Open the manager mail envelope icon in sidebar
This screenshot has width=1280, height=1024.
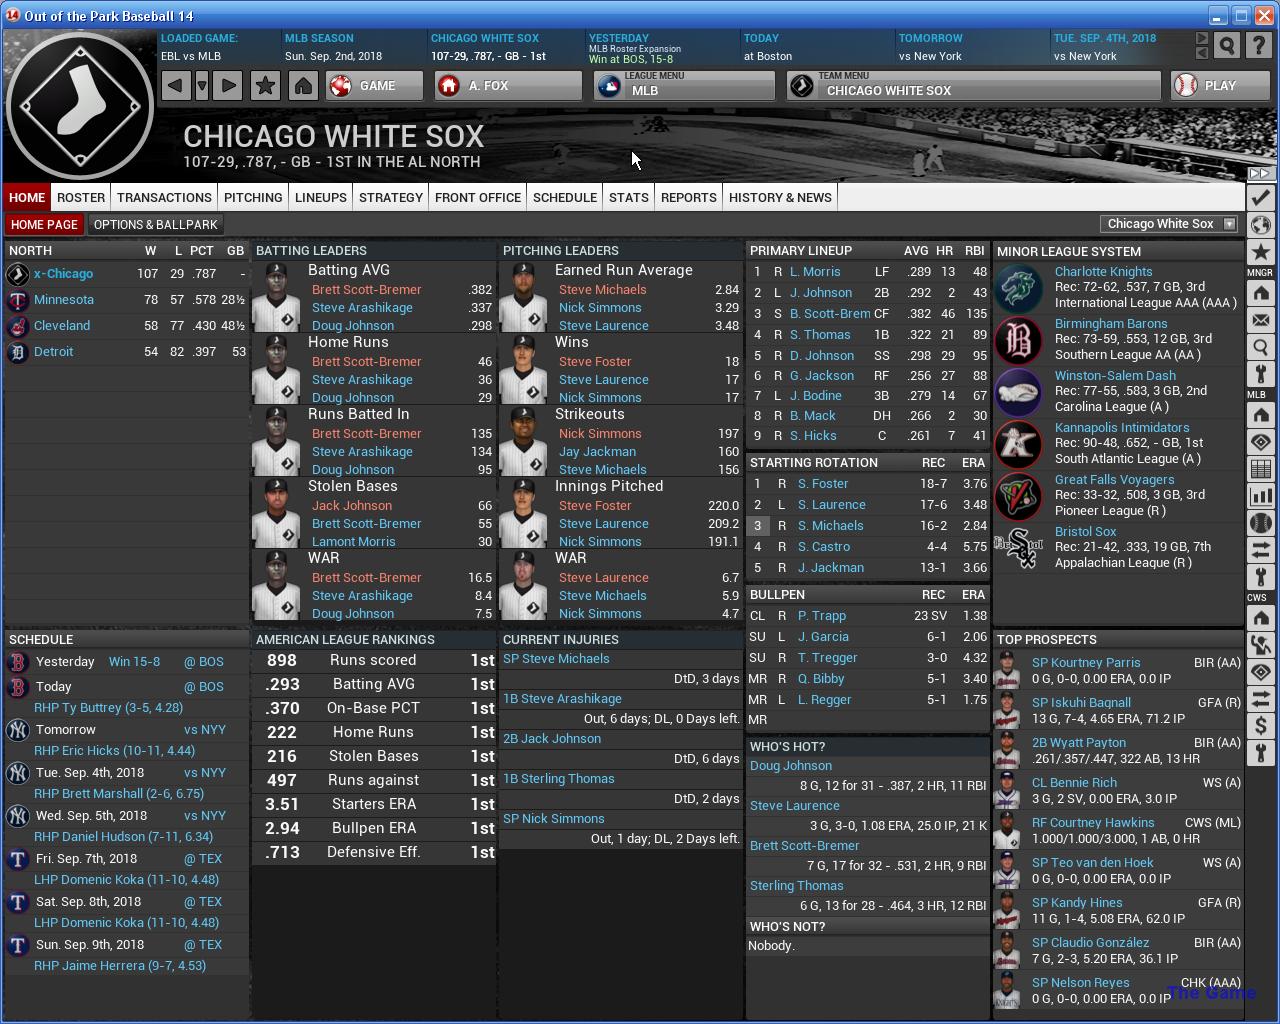1260,320
